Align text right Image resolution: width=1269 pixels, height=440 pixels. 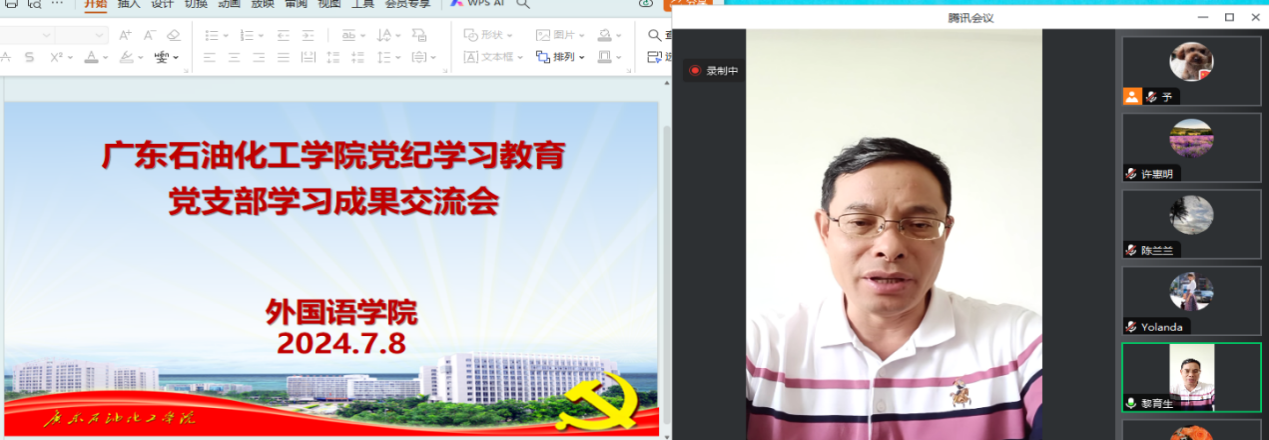259,58
